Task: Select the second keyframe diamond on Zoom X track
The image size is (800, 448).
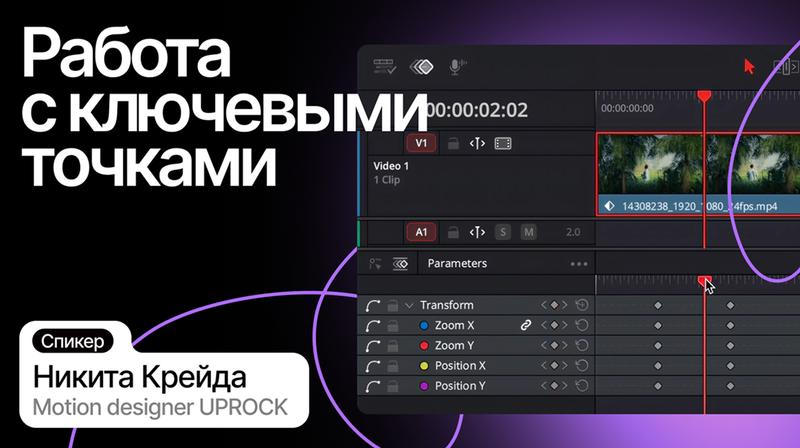Action: (x=730, y=326)
